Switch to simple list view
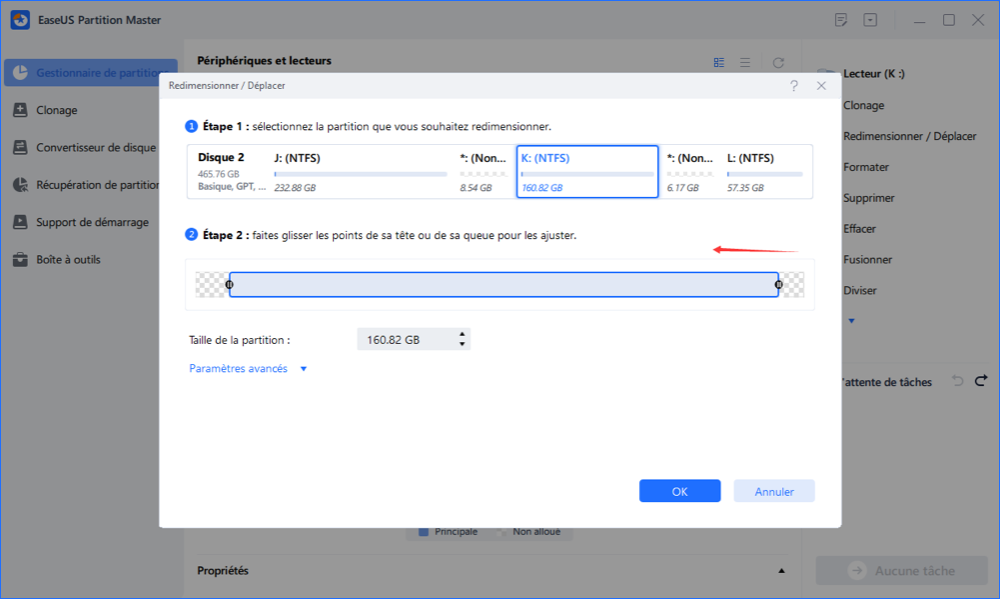Screen dimensions: 1000x599 [x=745, y=61]
